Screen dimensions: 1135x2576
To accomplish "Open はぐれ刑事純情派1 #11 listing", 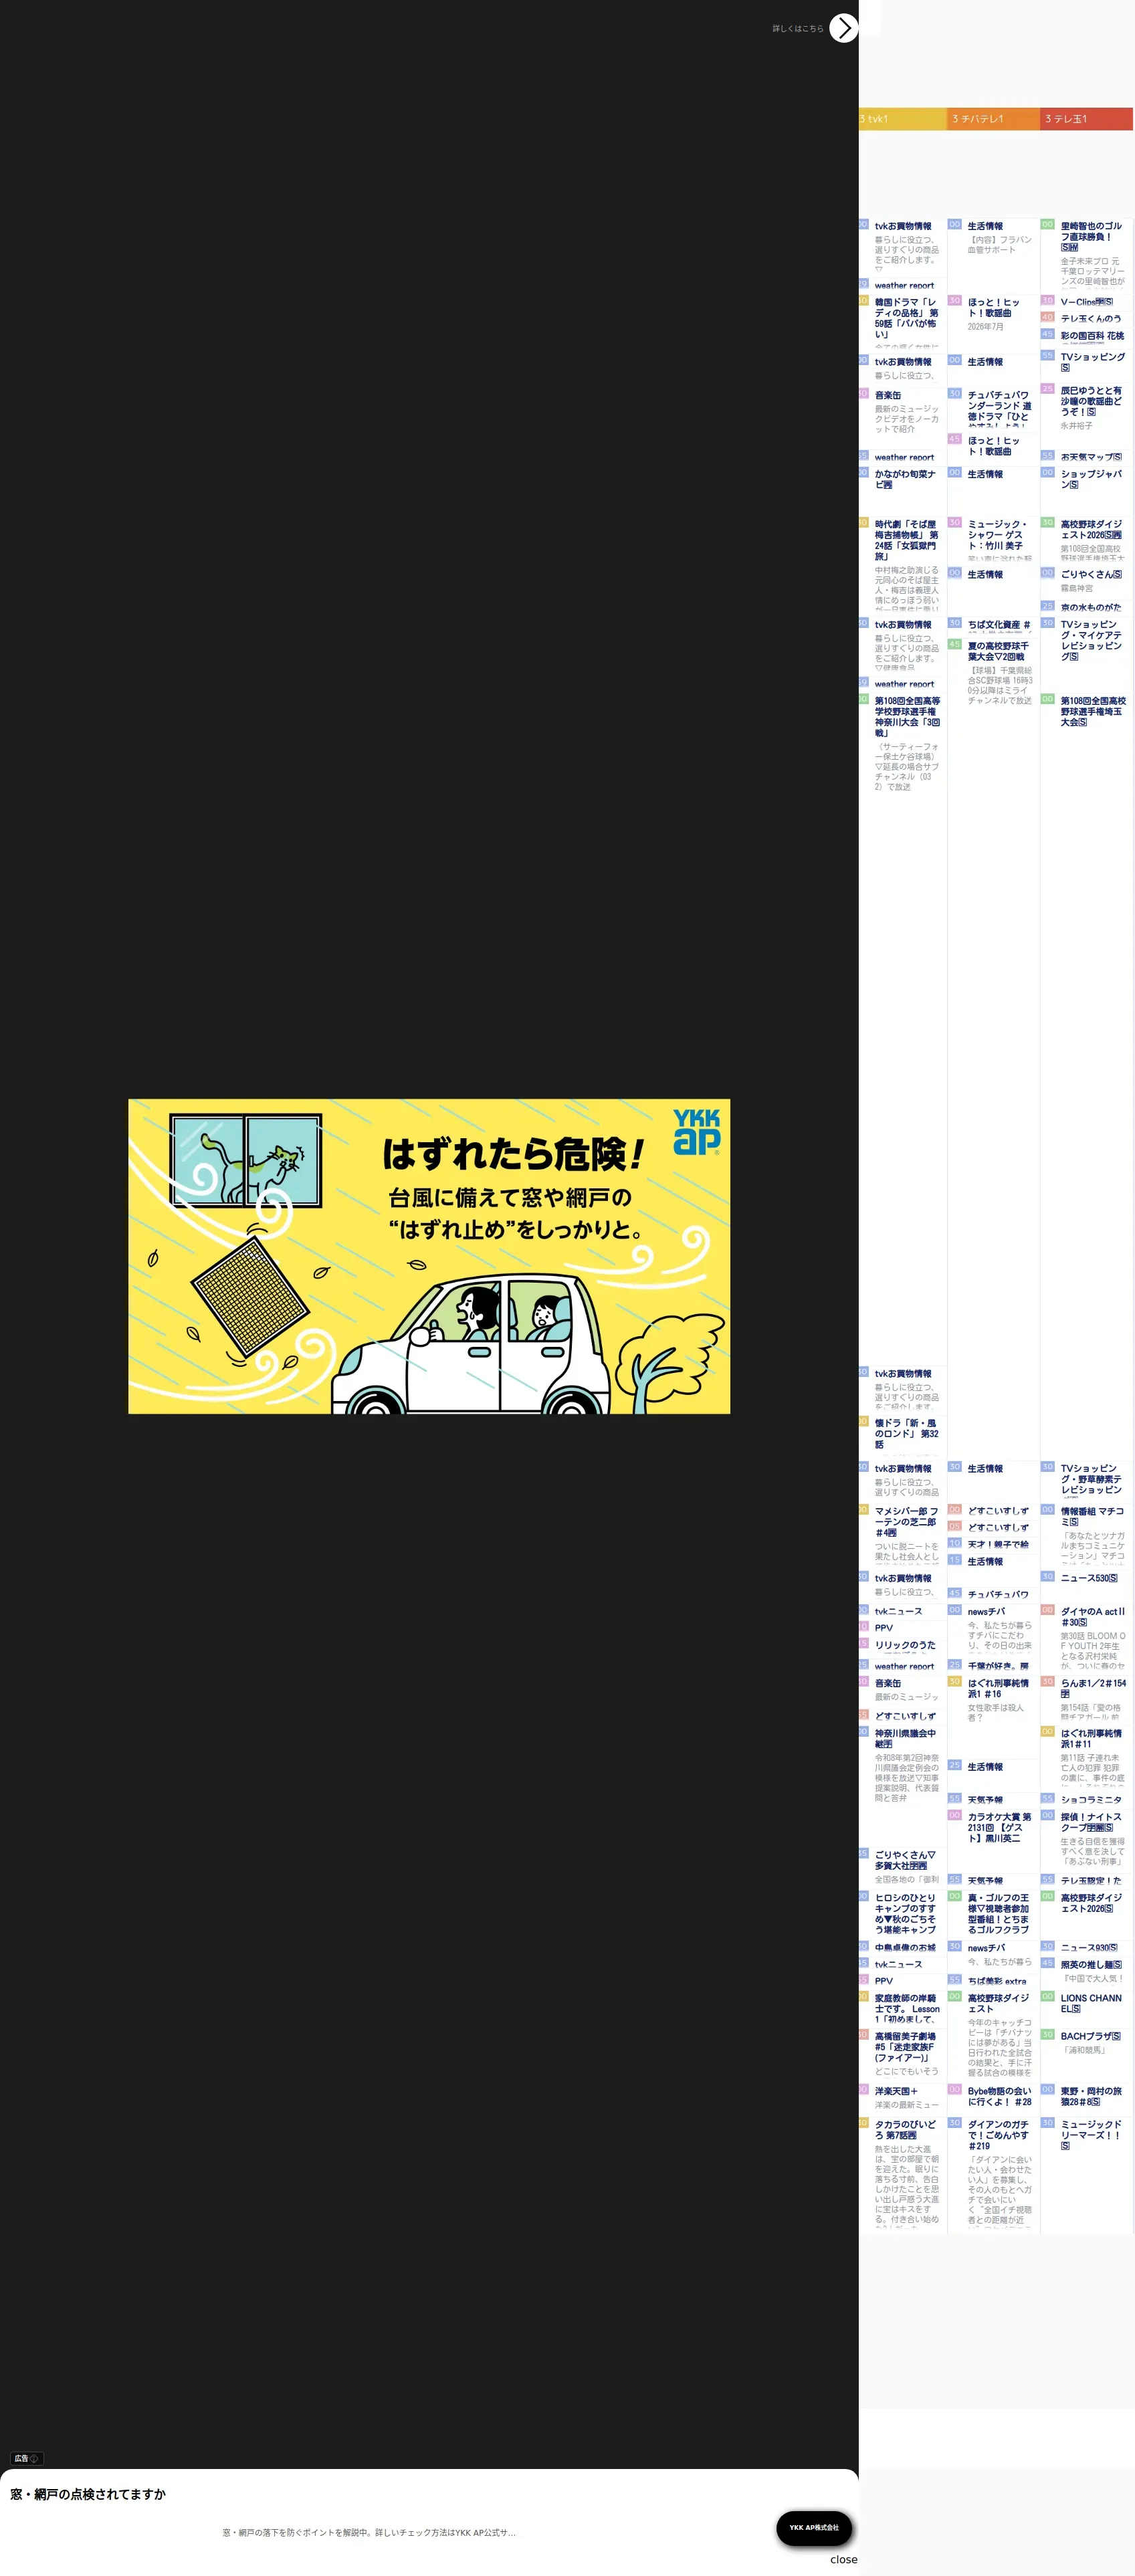I will pos(1092,1738).
